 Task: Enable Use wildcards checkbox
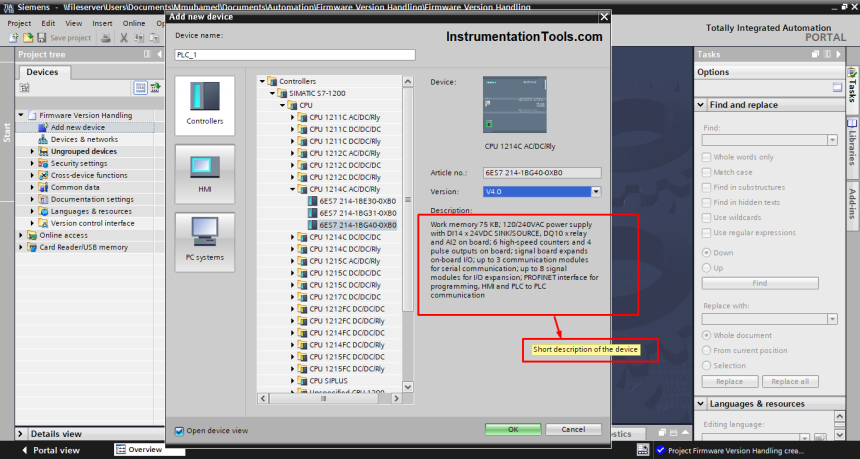pyautogui.click(x=706, y=218)
